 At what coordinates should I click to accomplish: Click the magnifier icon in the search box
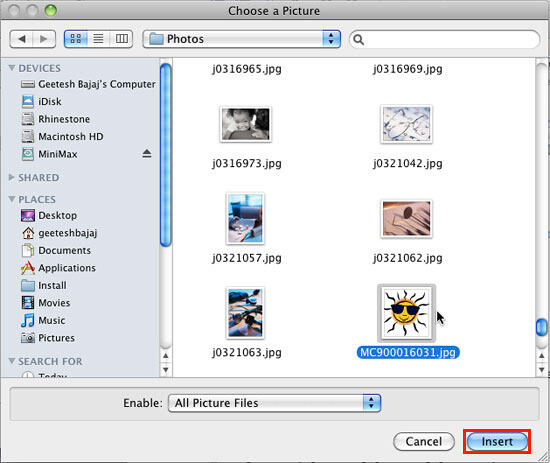[x=358, y=39]
